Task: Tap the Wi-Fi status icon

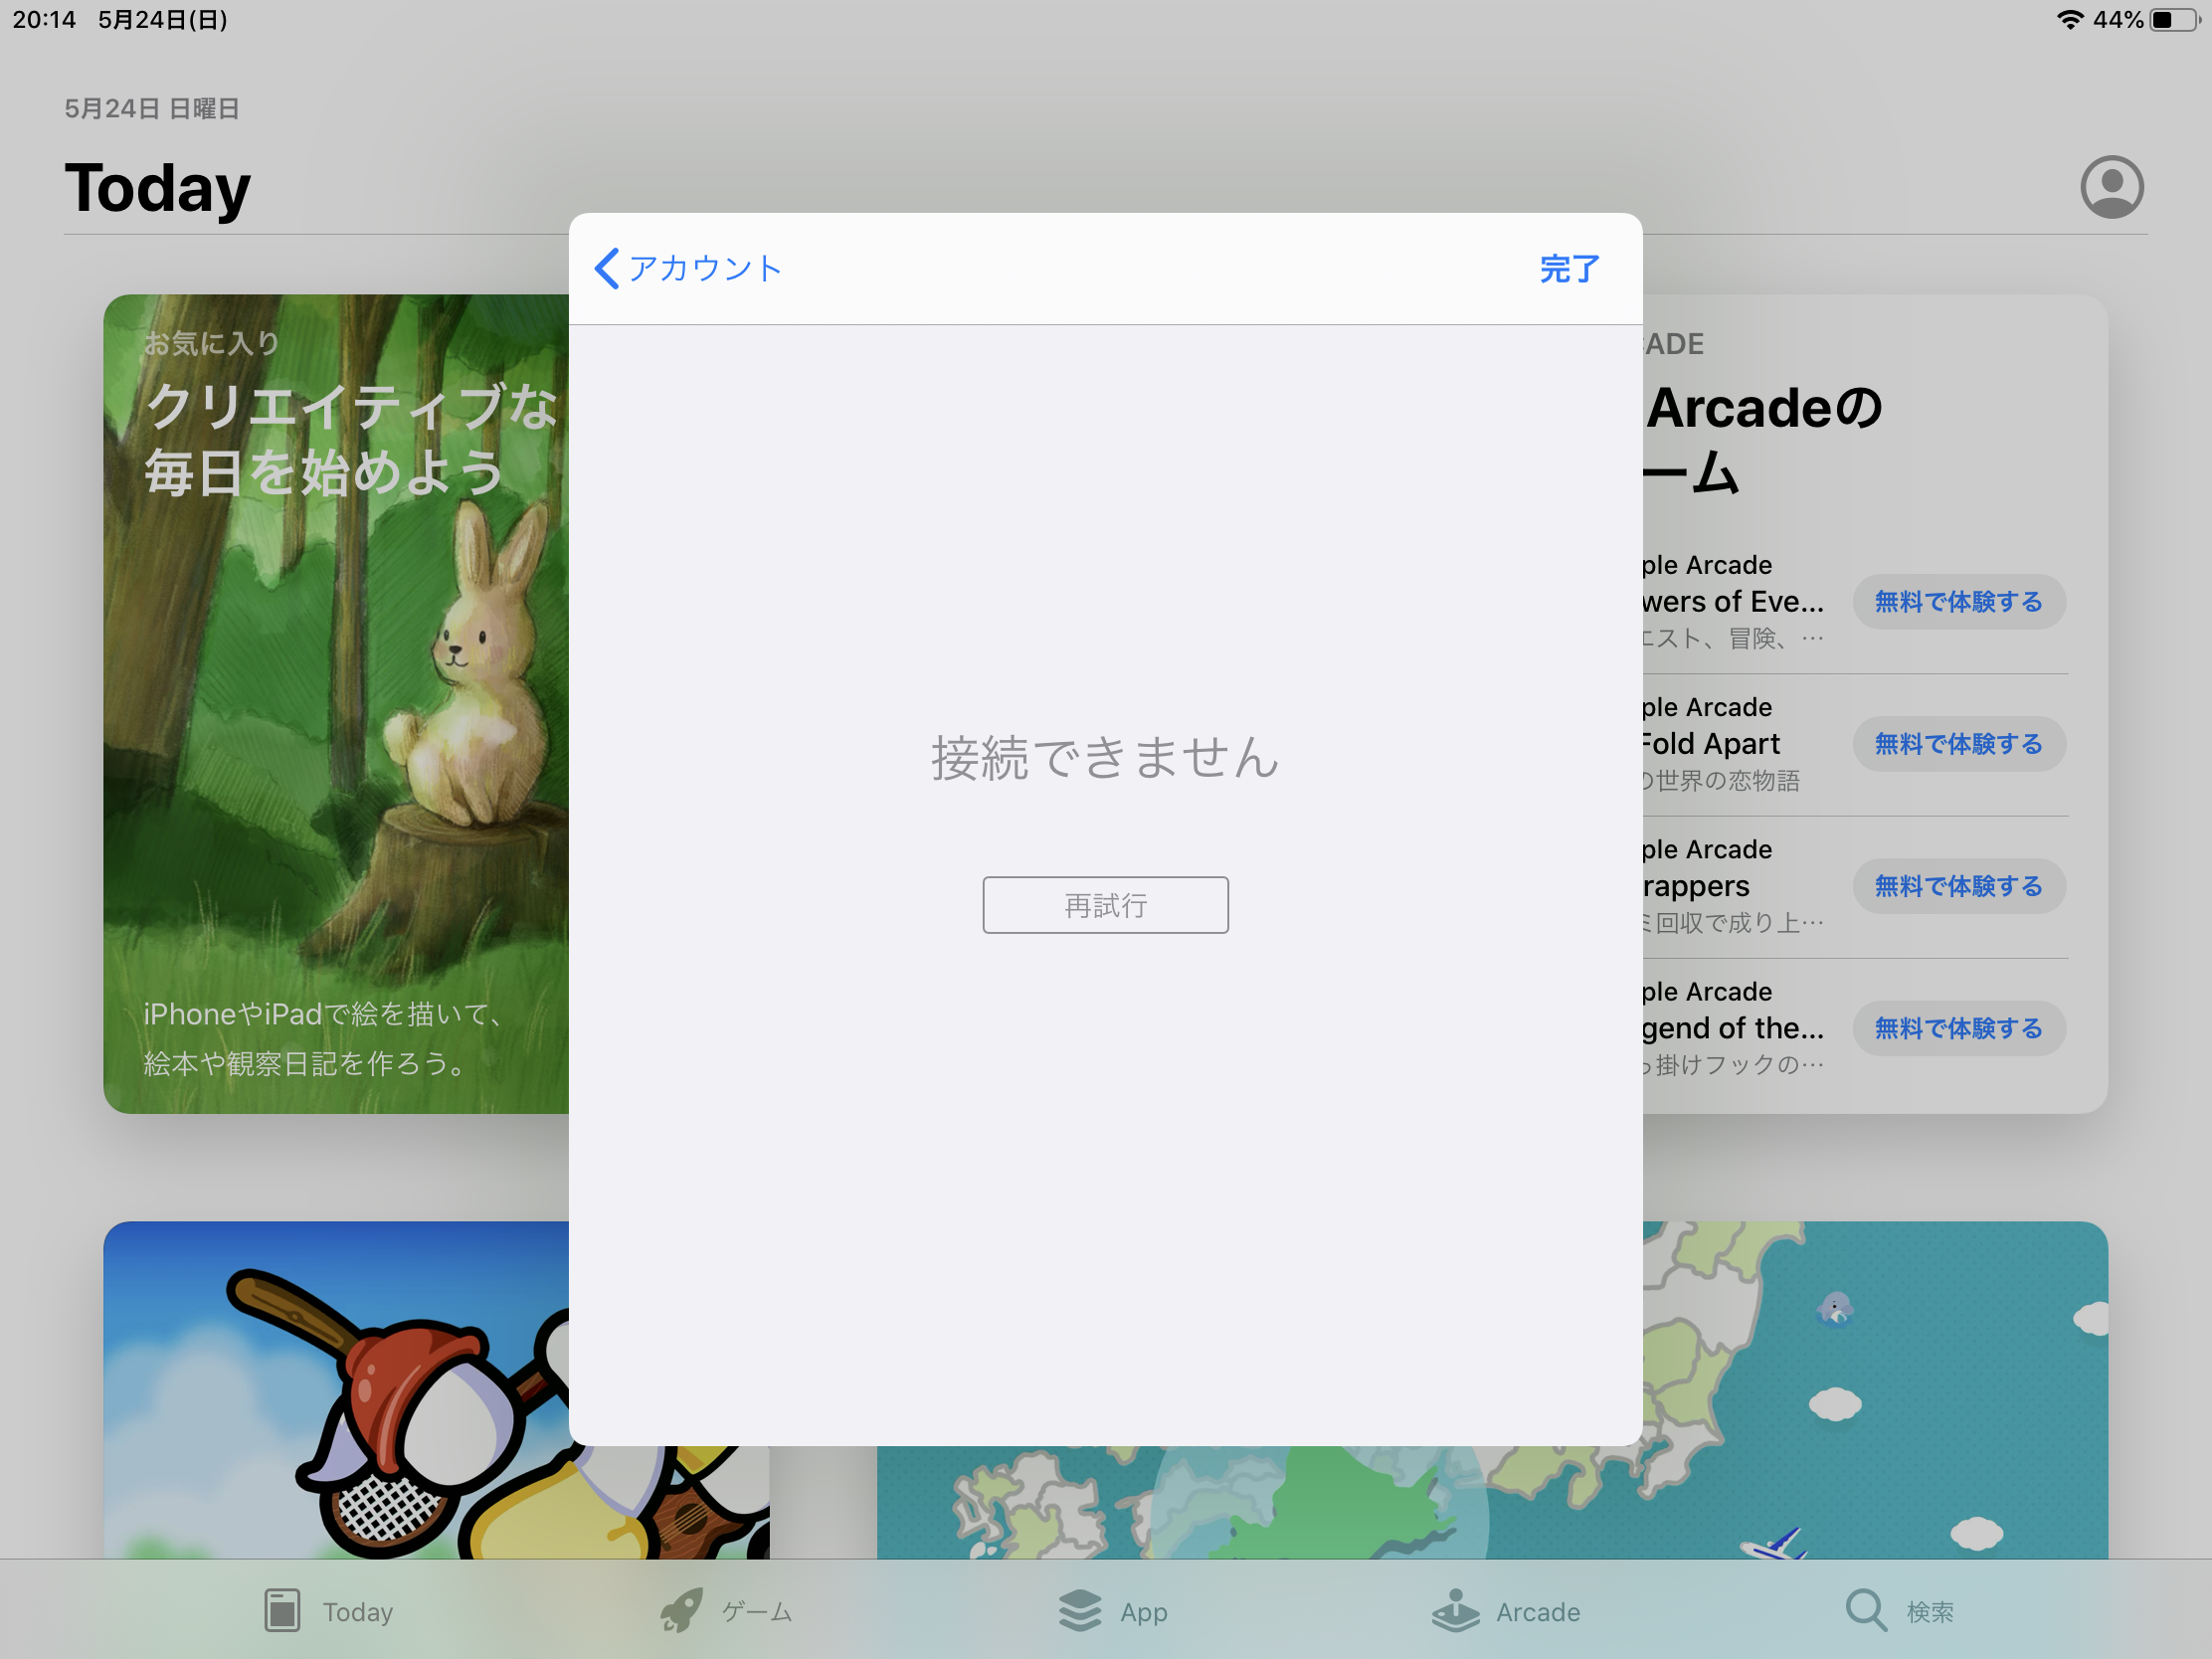Action: [x=2069, y=20]
